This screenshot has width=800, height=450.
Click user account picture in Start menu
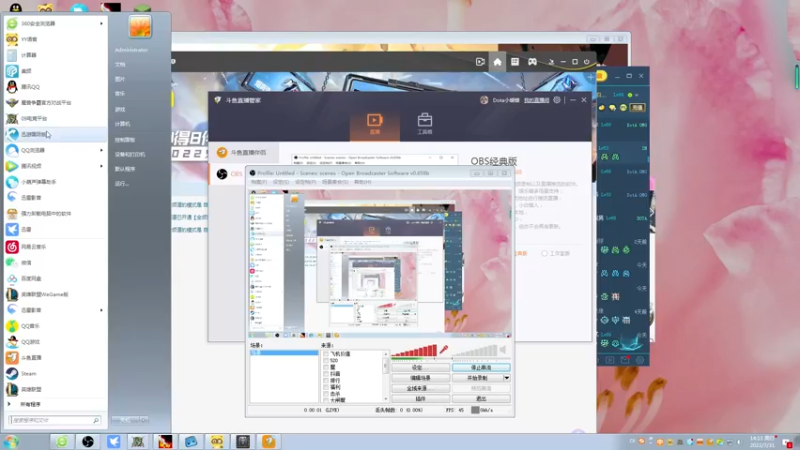point(140,27)
